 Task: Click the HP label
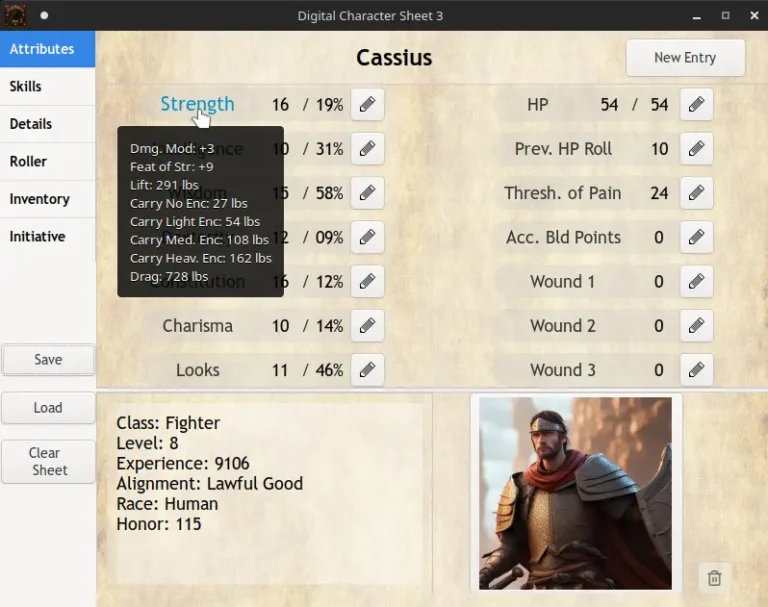pos(538,104)
